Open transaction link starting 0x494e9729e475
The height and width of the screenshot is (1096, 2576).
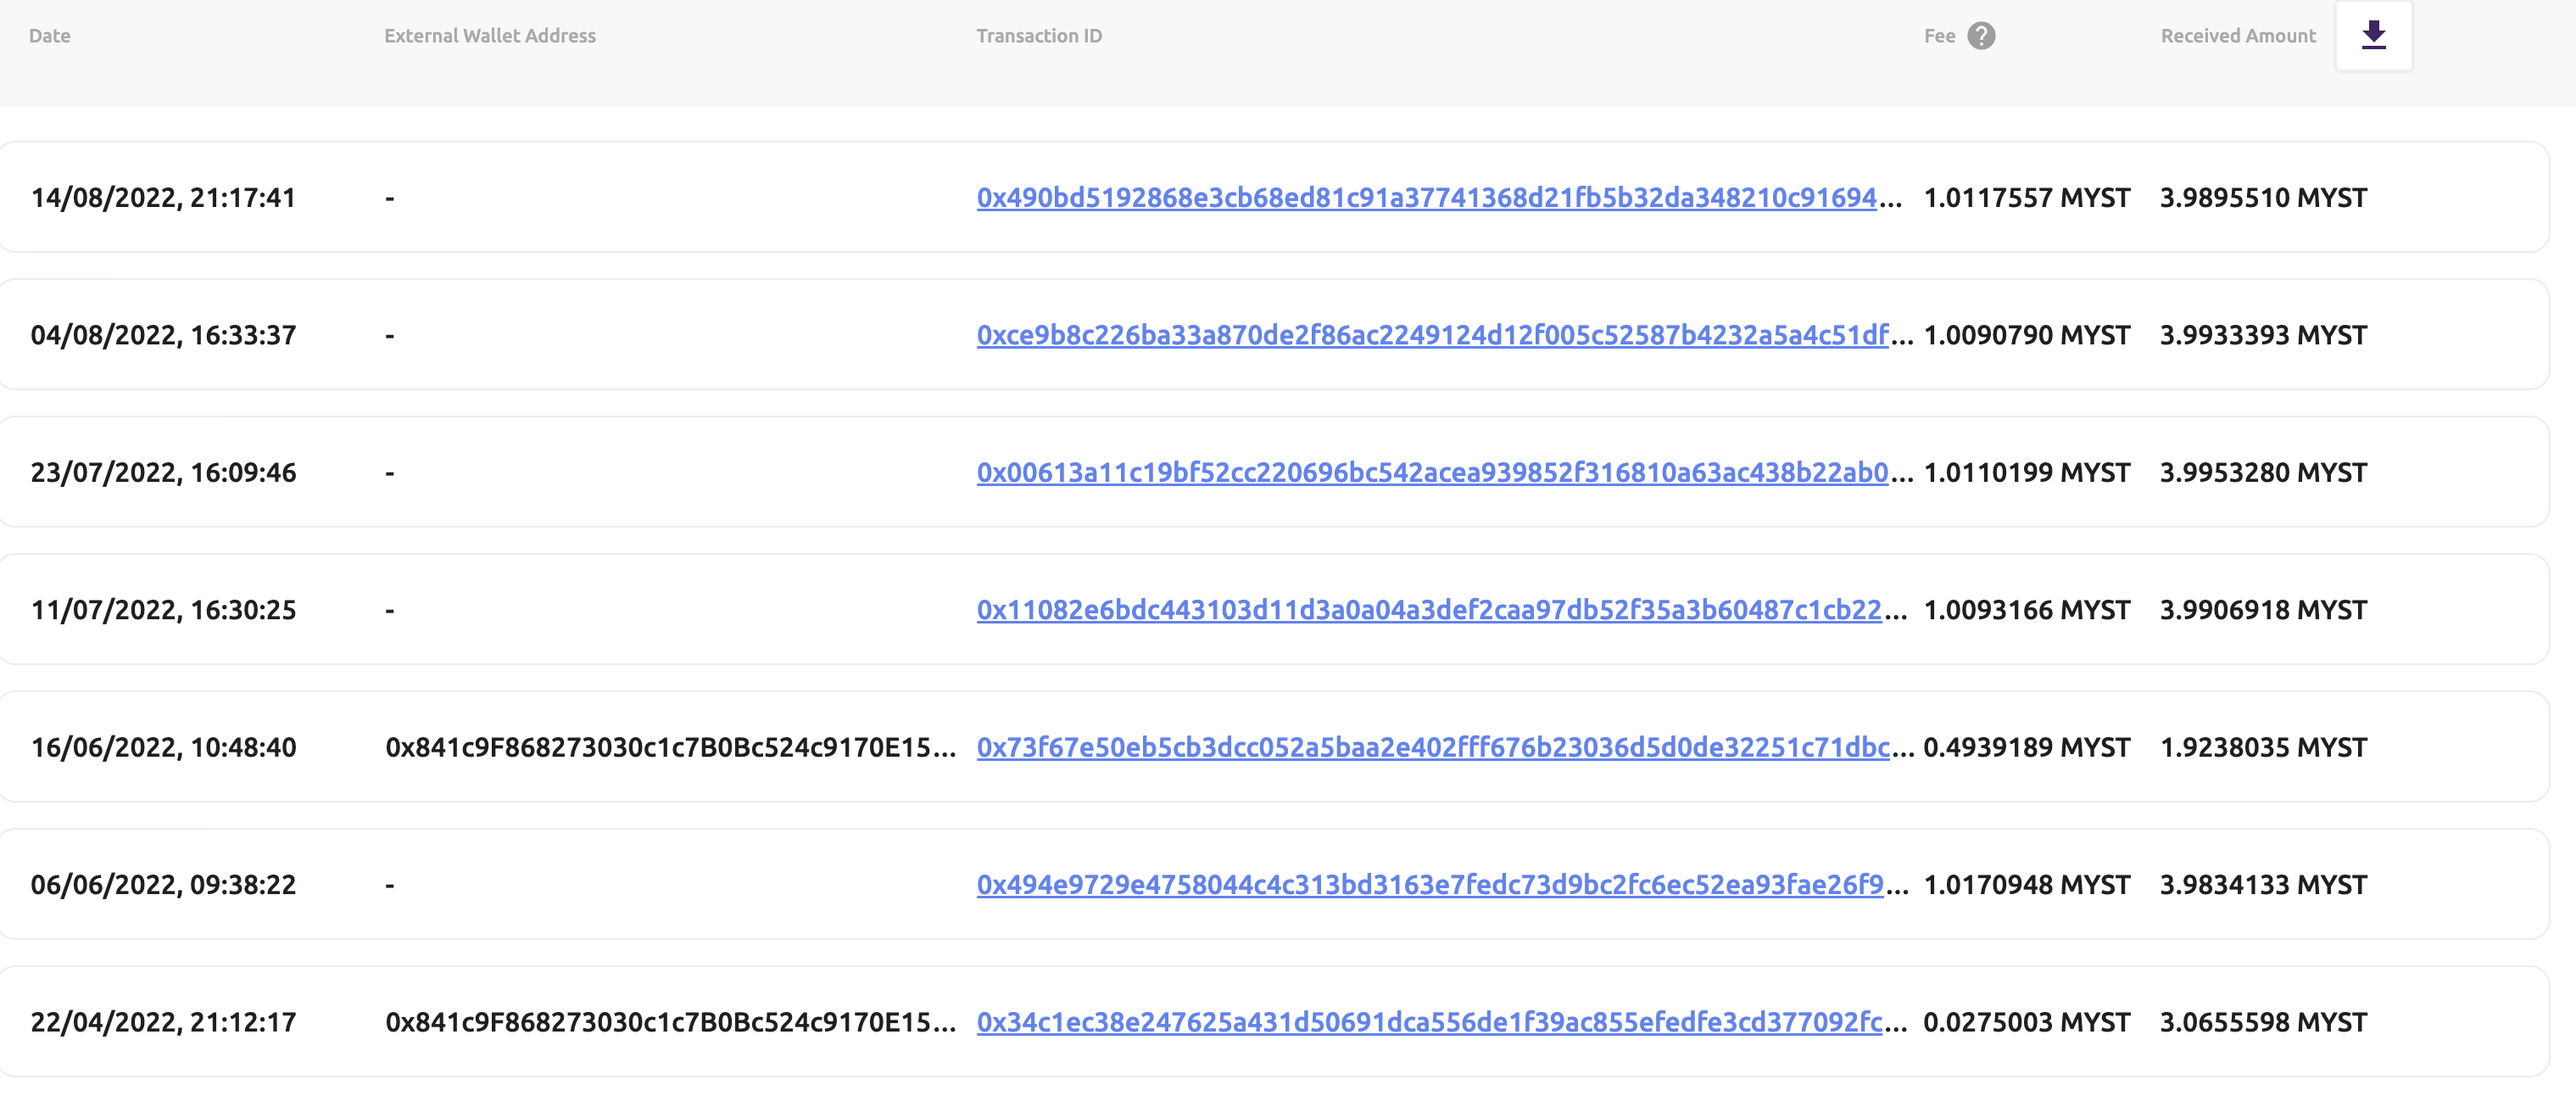click(x=1430, y=885)
